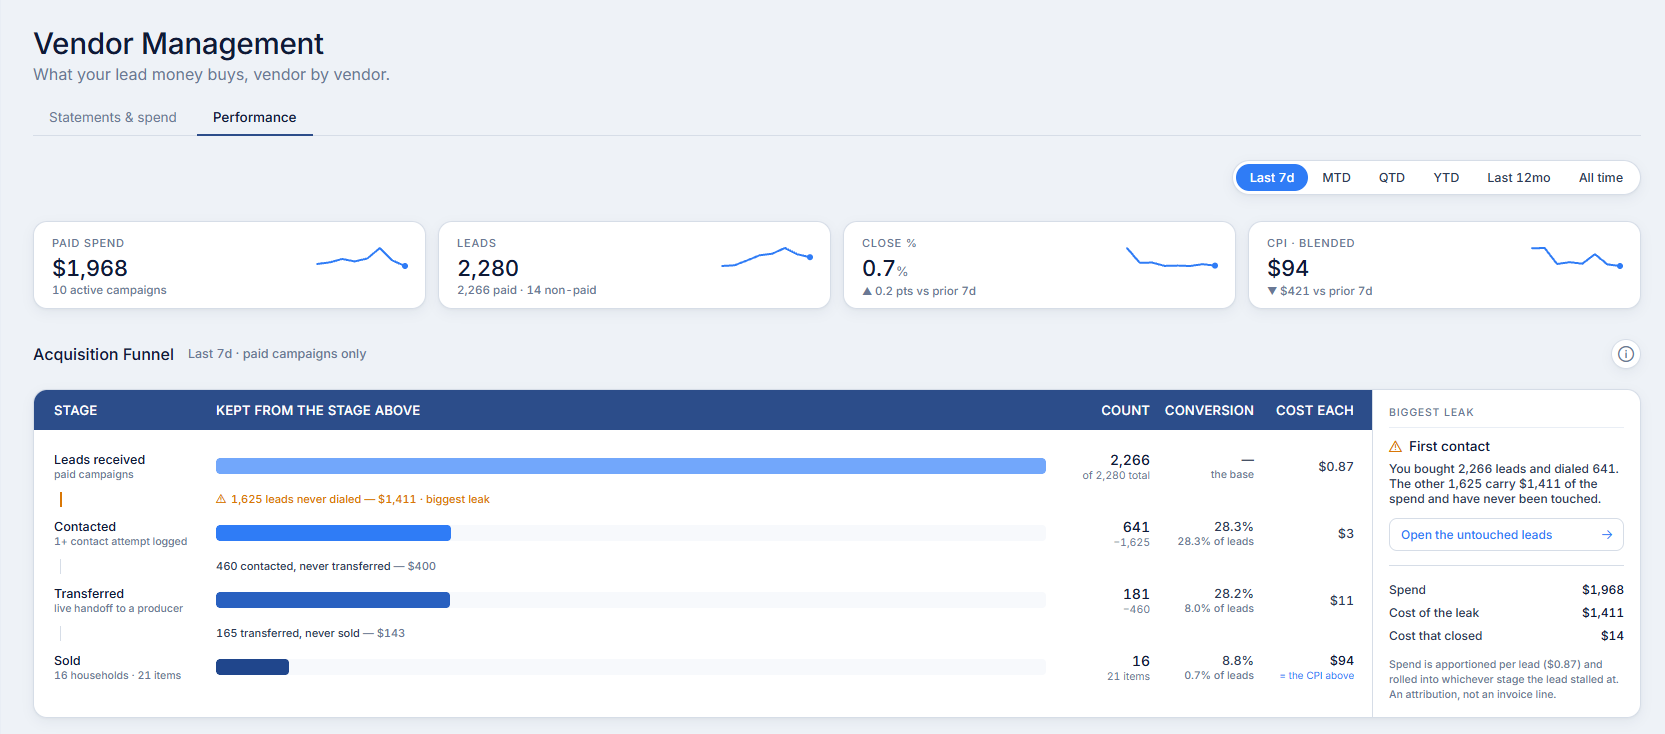
Task: Click the $1,968 paid spend value
Action: 90,268
